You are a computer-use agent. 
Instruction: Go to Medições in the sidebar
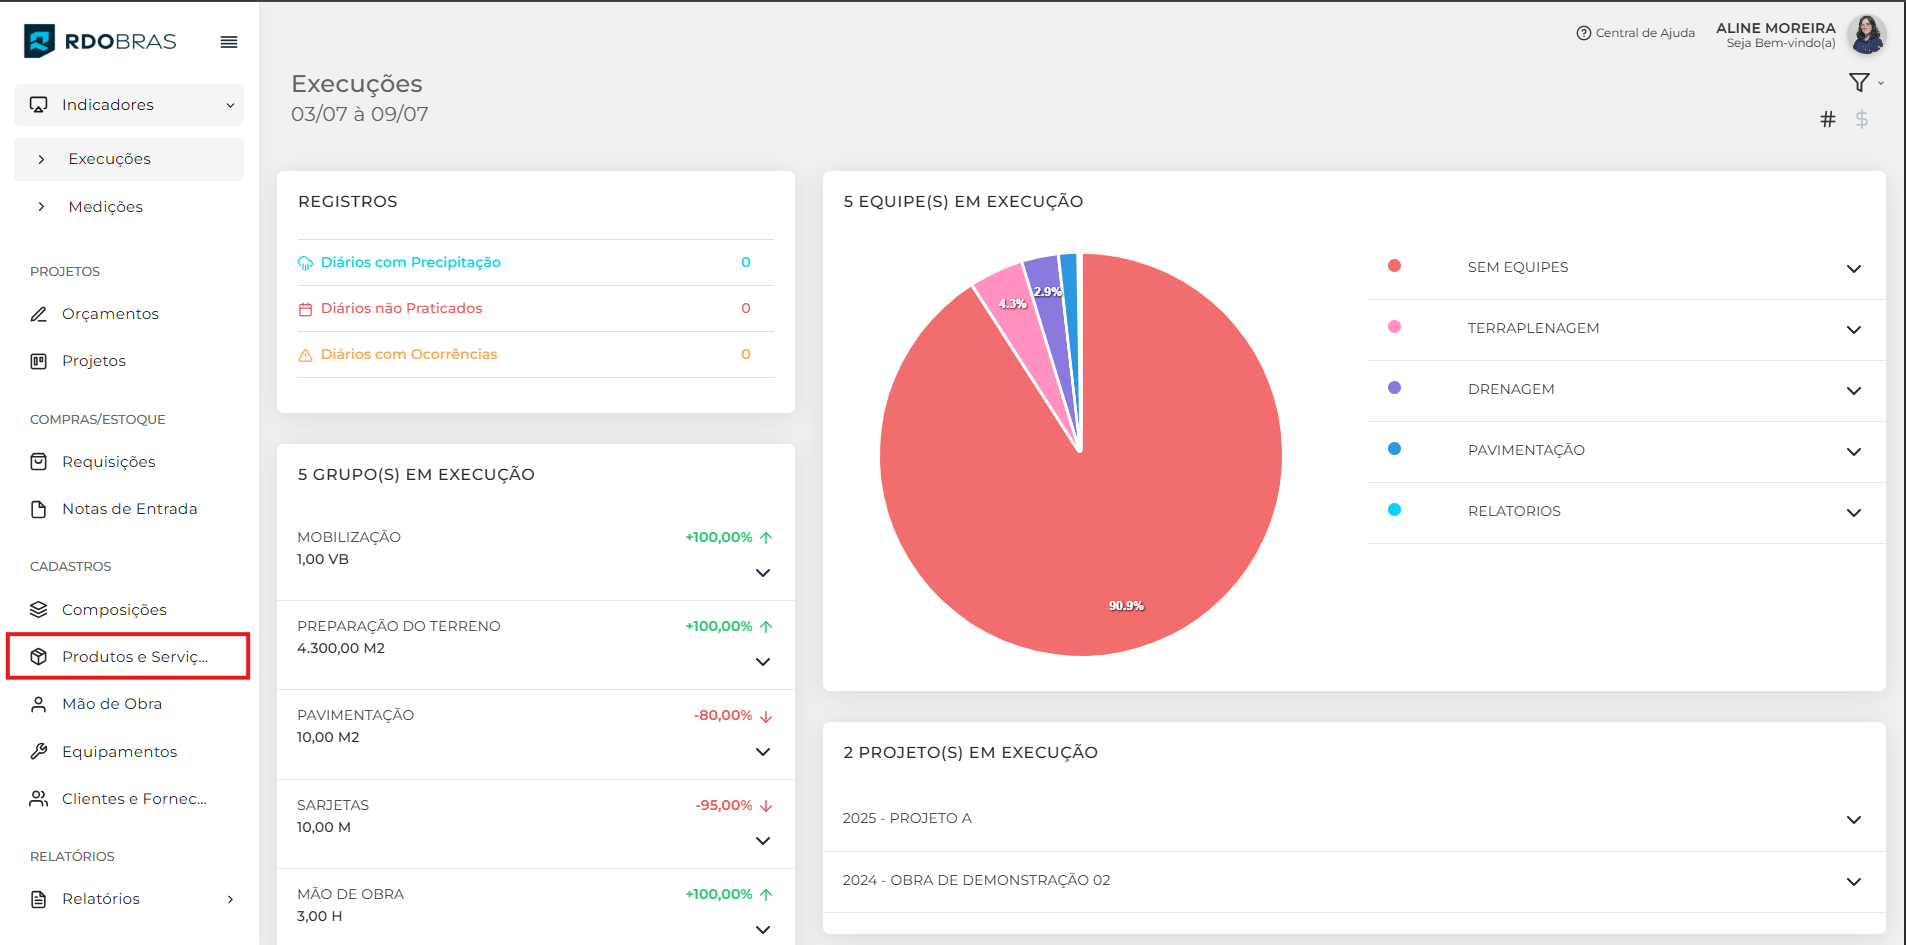point(105,207)
